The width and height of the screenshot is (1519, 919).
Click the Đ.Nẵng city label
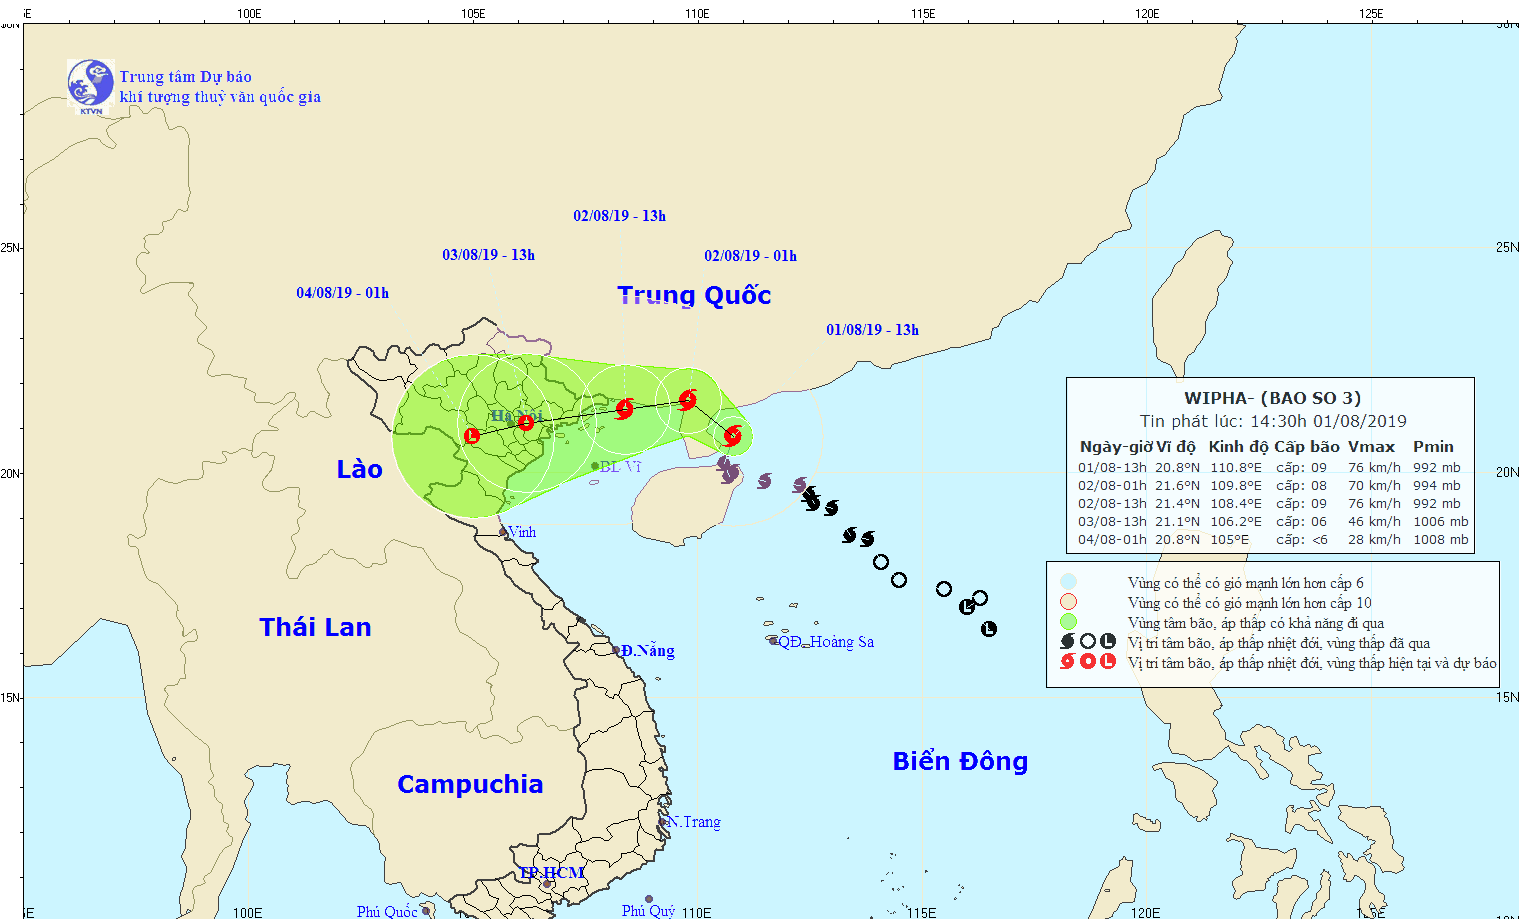click(x=647, y=651)
